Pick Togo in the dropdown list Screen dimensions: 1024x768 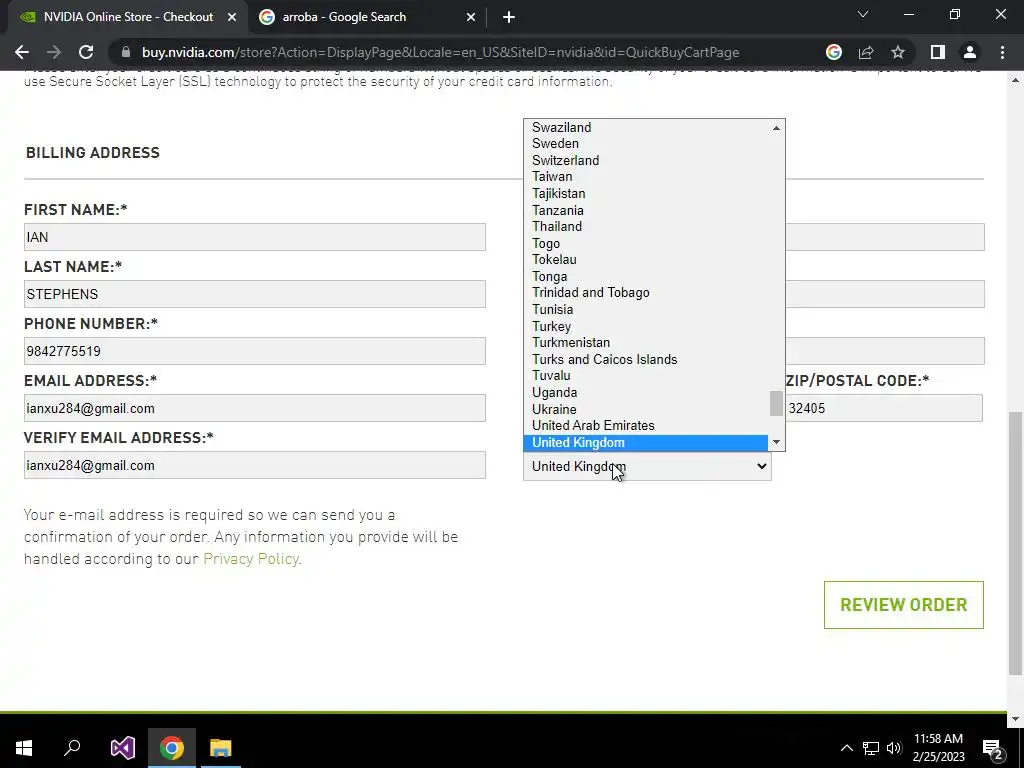(645, 244)
